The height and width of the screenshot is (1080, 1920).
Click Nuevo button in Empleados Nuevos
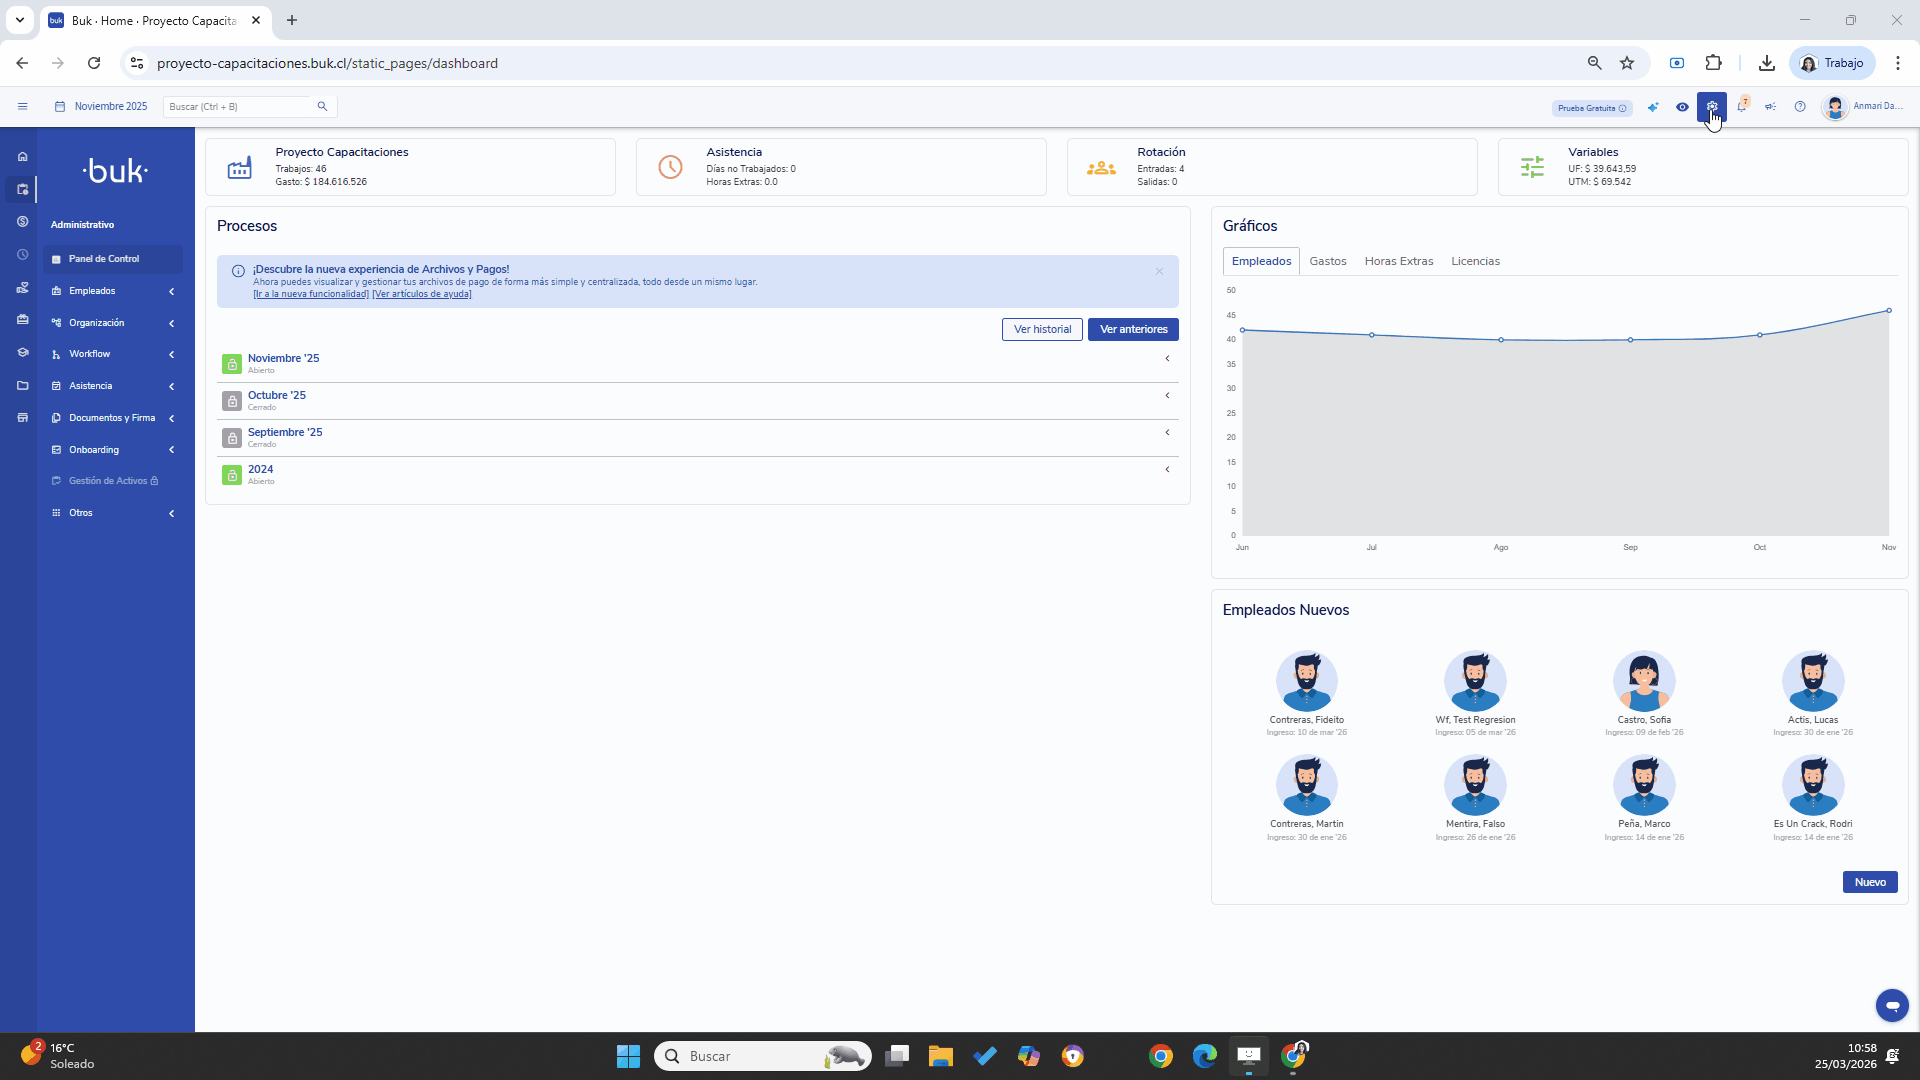pos(1869,882)
